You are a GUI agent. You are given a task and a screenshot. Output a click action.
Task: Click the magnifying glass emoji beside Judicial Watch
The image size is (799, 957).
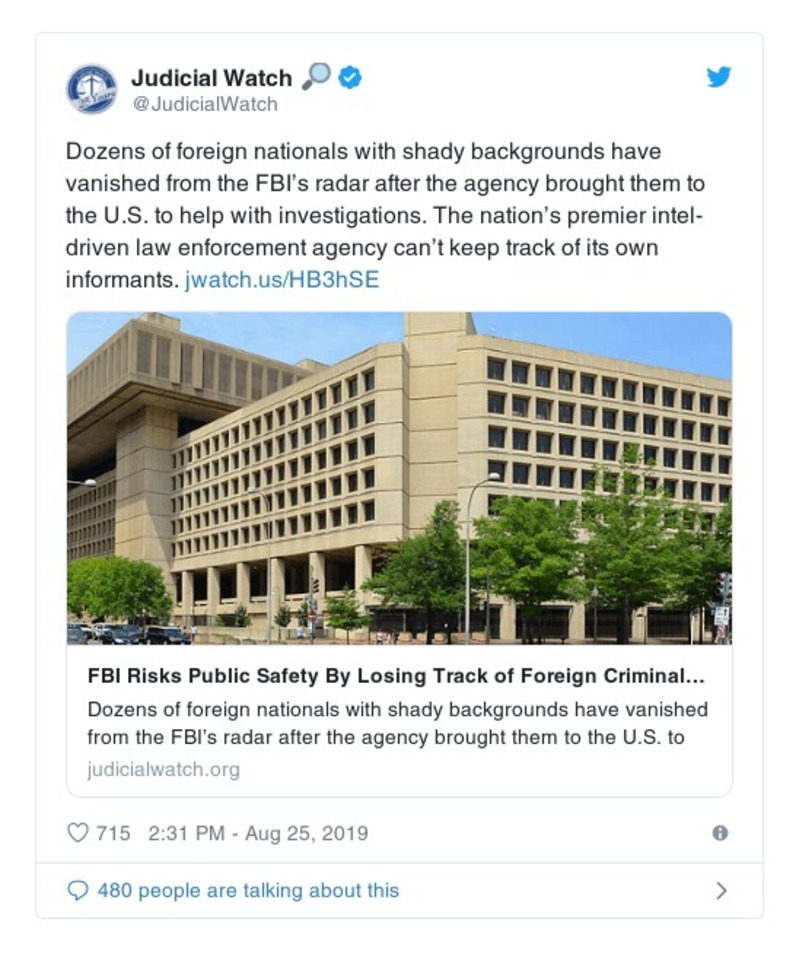[316, 77]
